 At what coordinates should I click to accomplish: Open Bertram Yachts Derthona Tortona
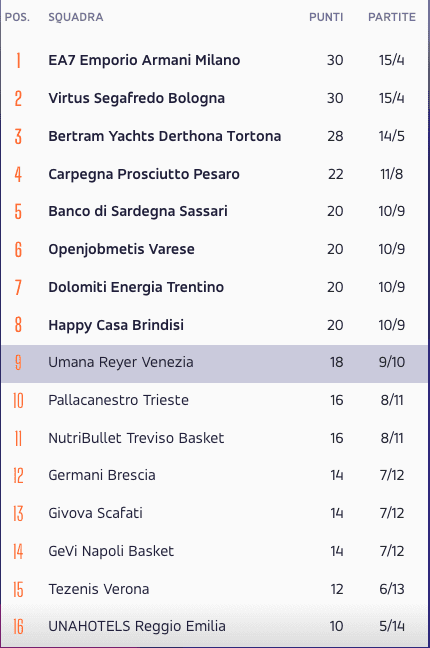[x=165, y=136]
